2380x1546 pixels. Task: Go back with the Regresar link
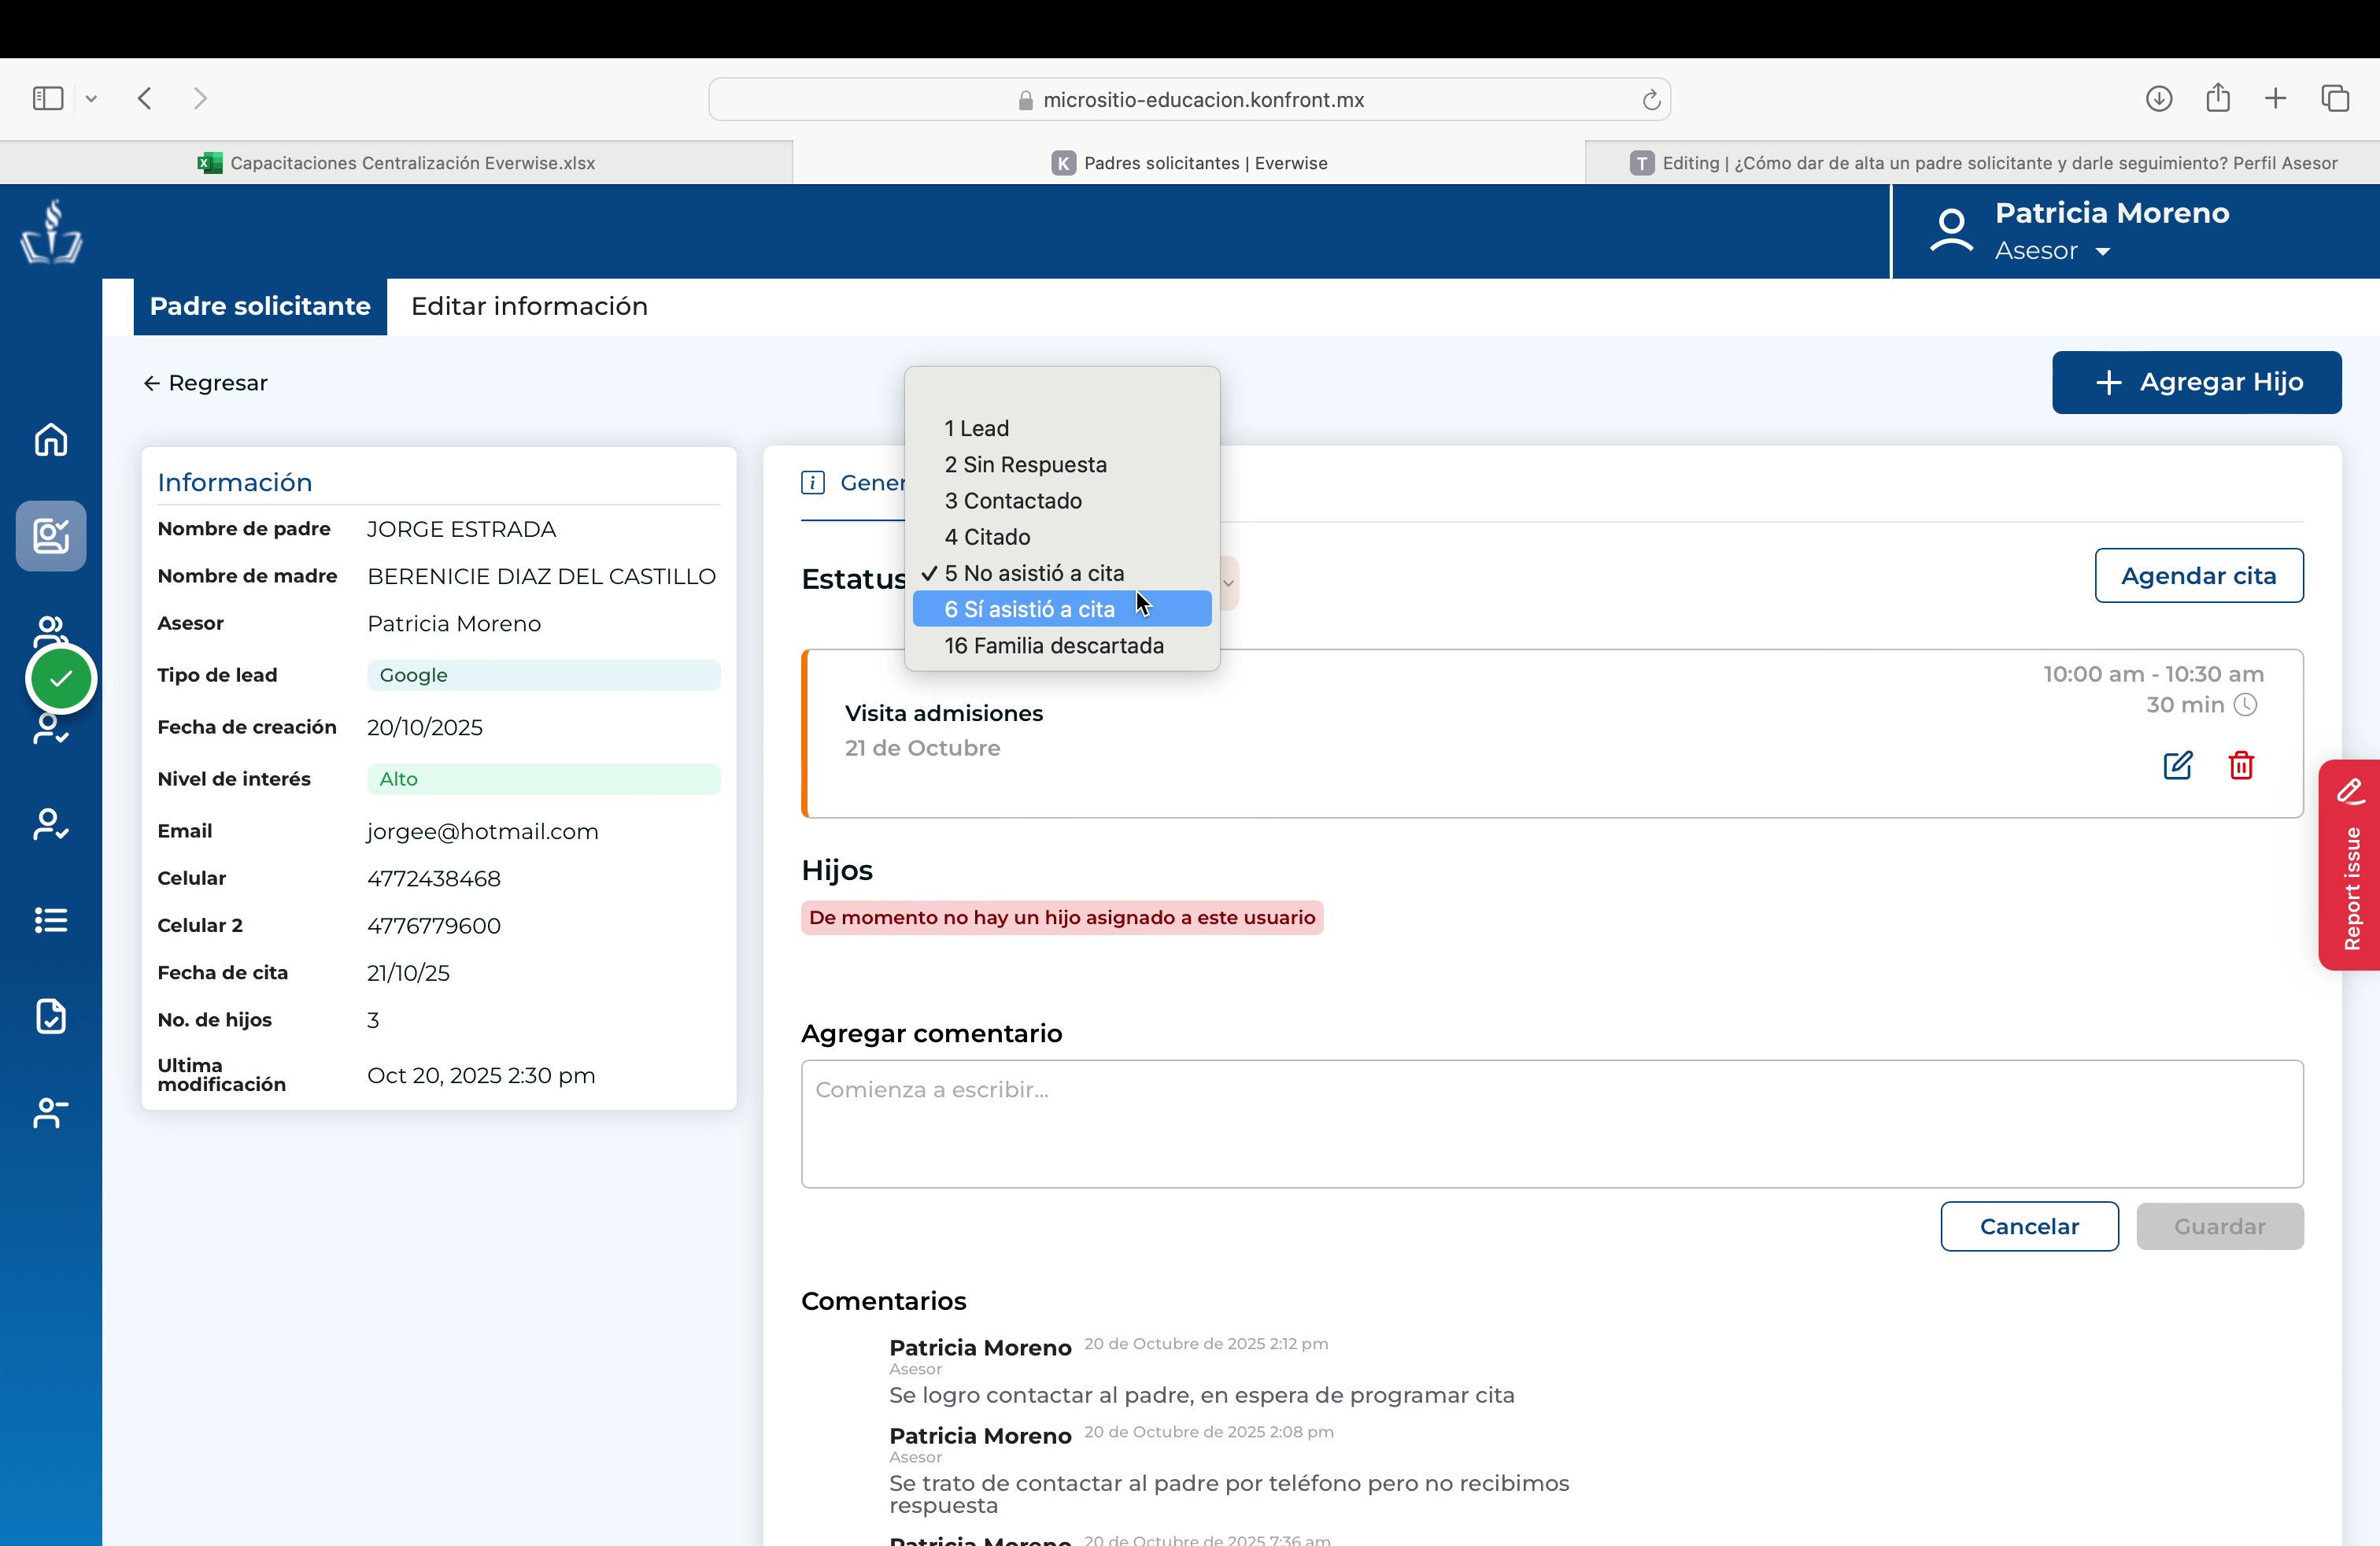205,383
